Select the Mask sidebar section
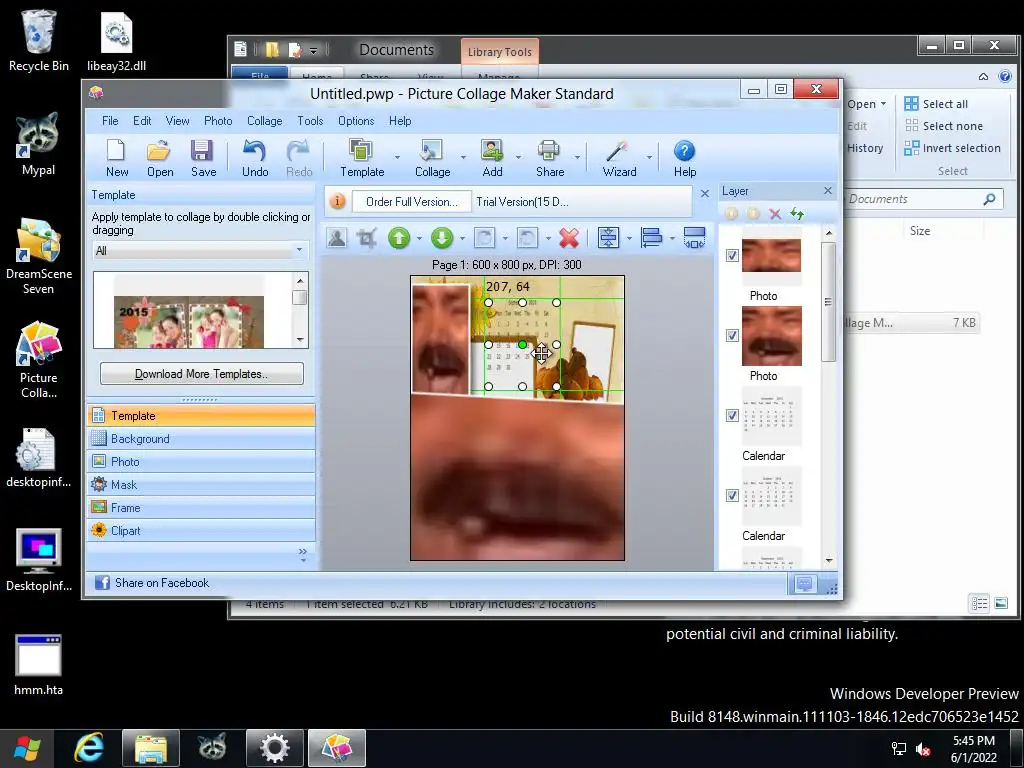 [x=200, y=485]
